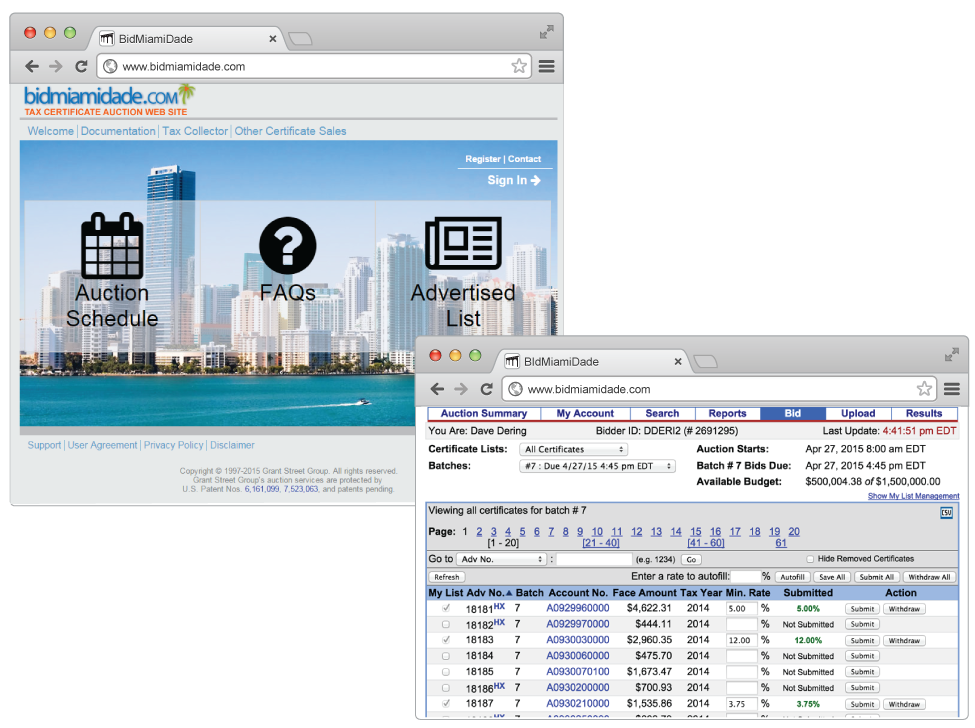Uncheck My List box for certificate 18181
975x728 pixels.
pos(446,608)
